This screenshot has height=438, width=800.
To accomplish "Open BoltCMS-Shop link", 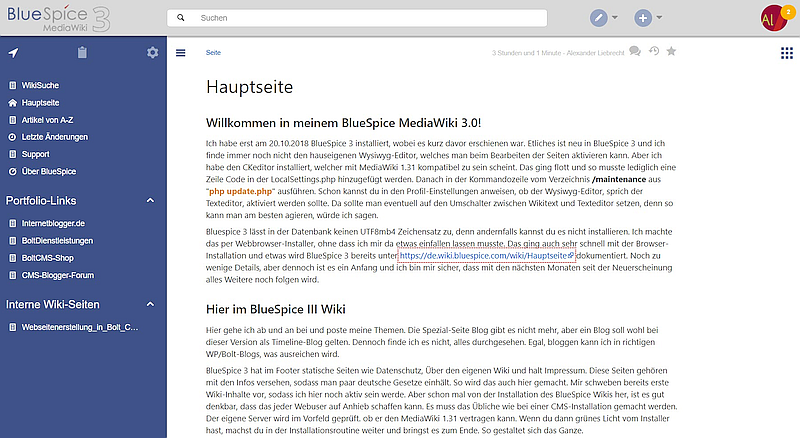I will pyautogui.click(x=47, y=258).
